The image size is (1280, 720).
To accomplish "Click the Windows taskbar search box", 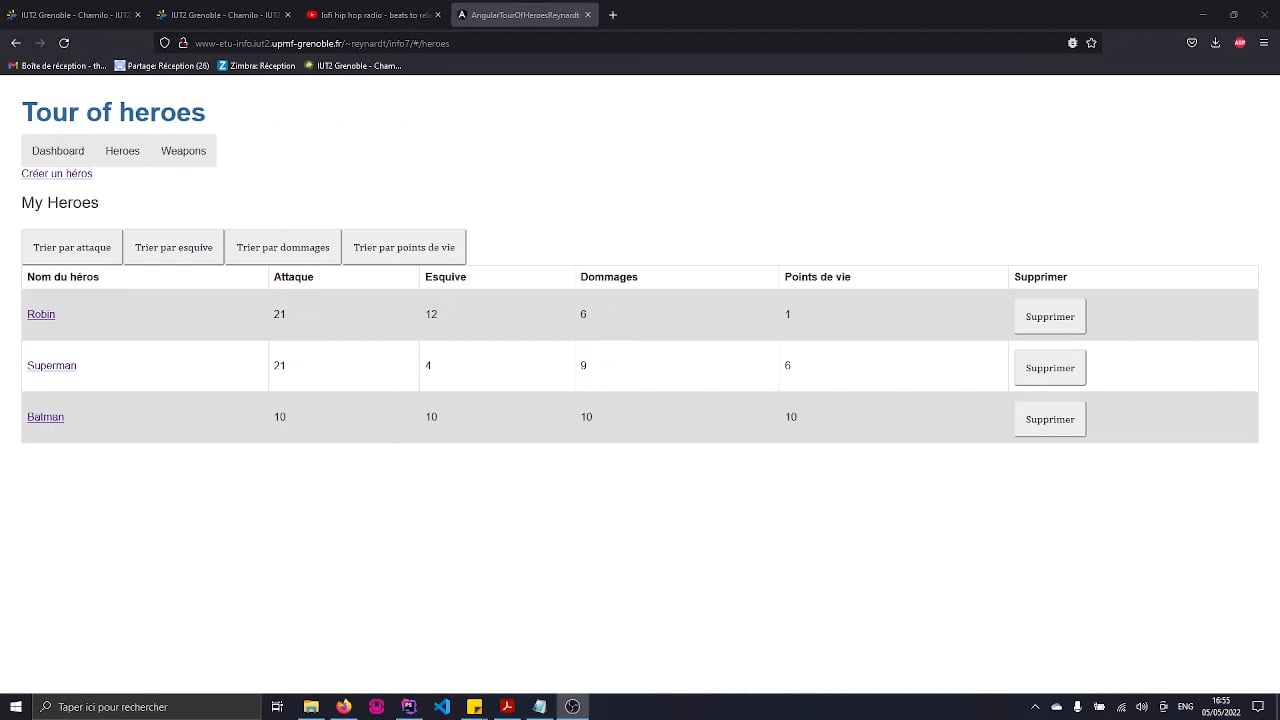I will point(146,707).
